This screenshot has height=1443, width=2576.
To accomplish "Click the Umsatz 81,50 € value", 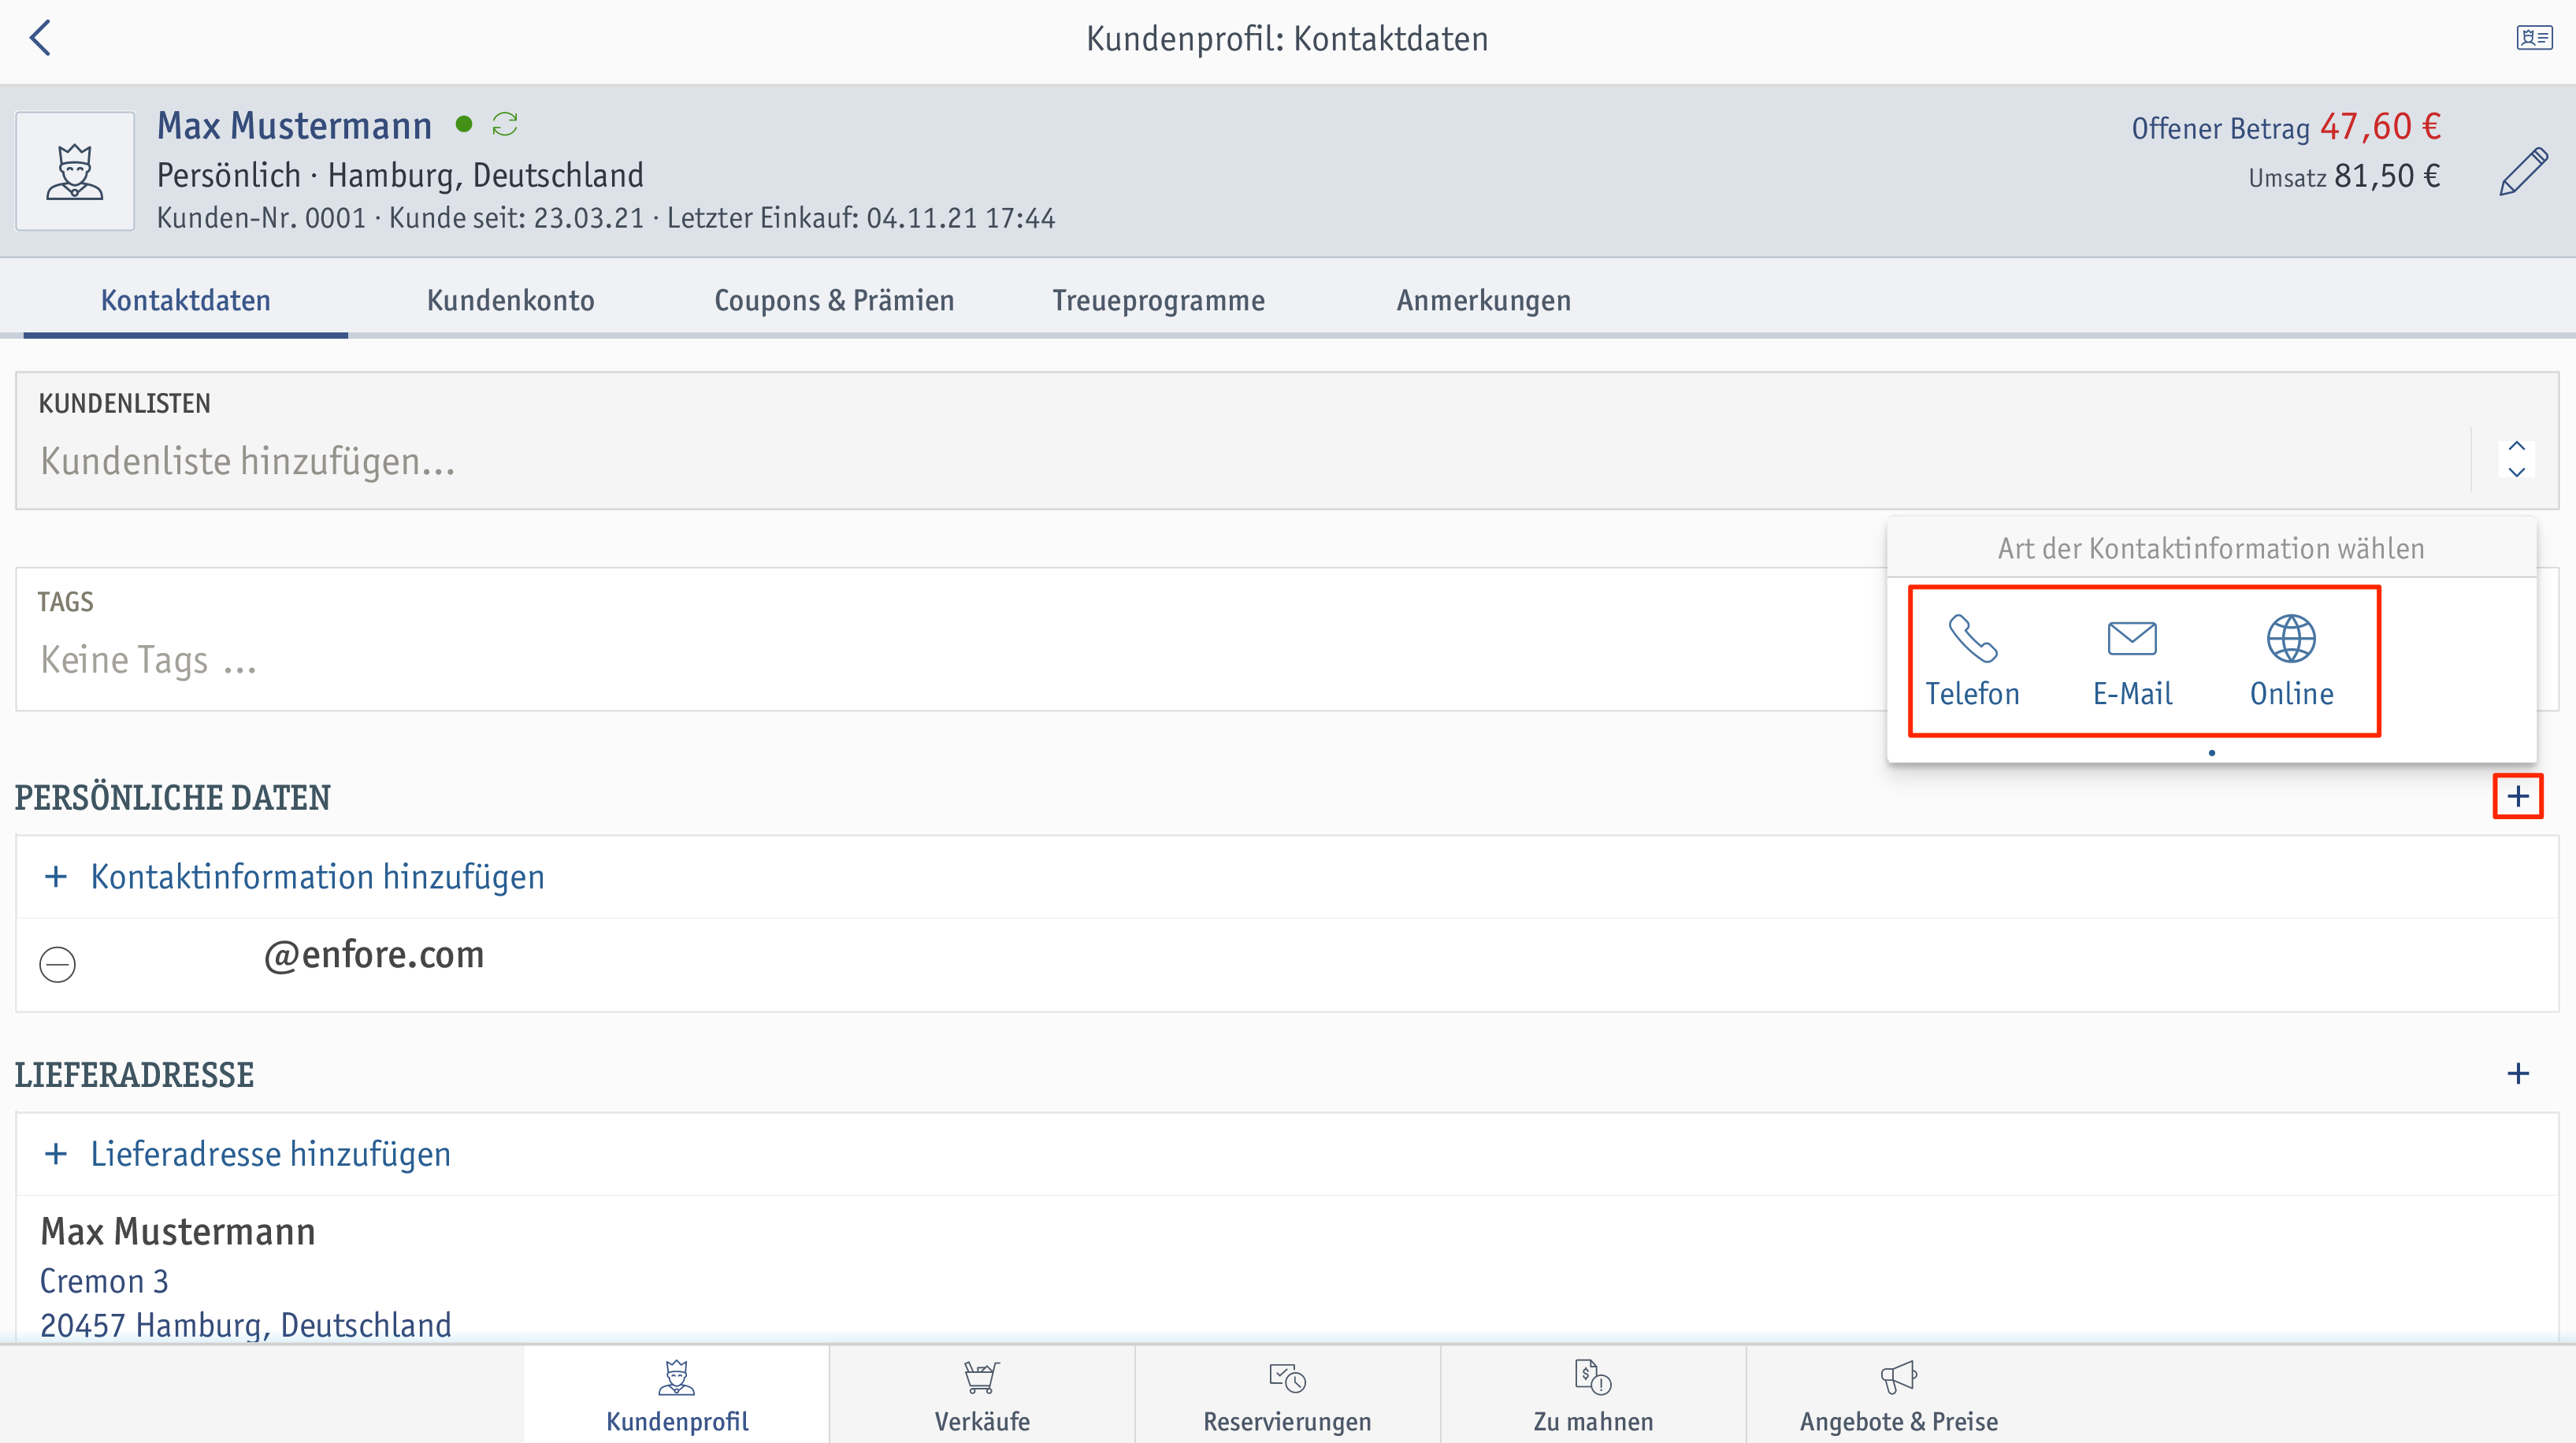I will [x=2344, y=177].
